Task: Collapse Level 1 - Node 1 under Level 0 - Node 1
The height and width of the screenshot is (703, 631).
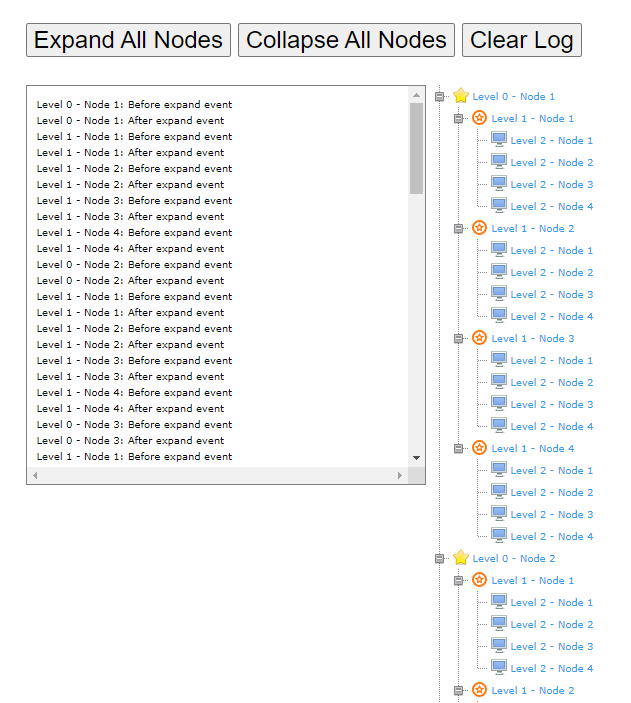Action: [458, 118]
